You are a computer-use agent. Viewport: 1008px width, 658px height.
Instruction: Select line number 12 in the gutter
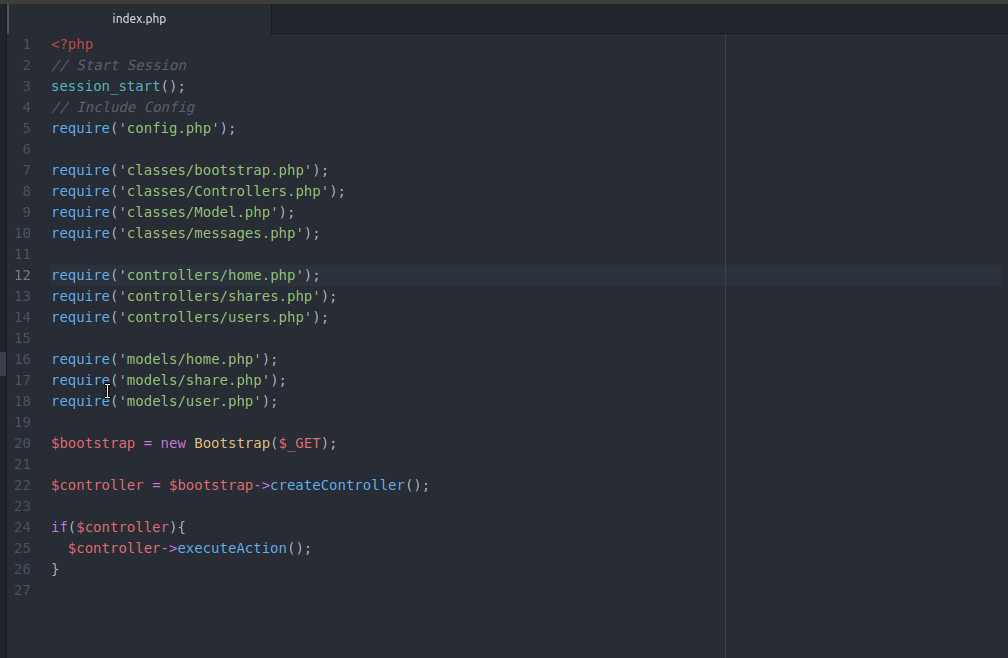22,275
